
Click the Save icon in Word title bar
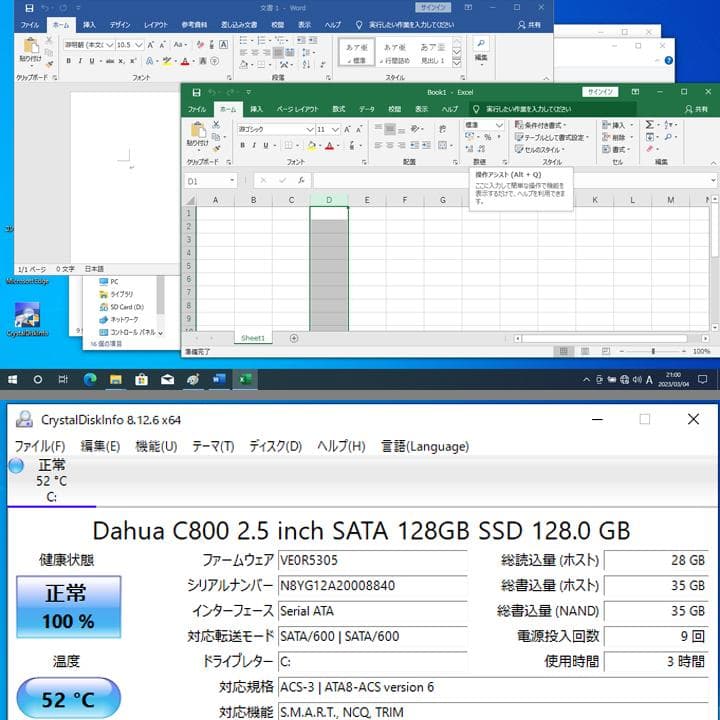(x=29, y=8)
